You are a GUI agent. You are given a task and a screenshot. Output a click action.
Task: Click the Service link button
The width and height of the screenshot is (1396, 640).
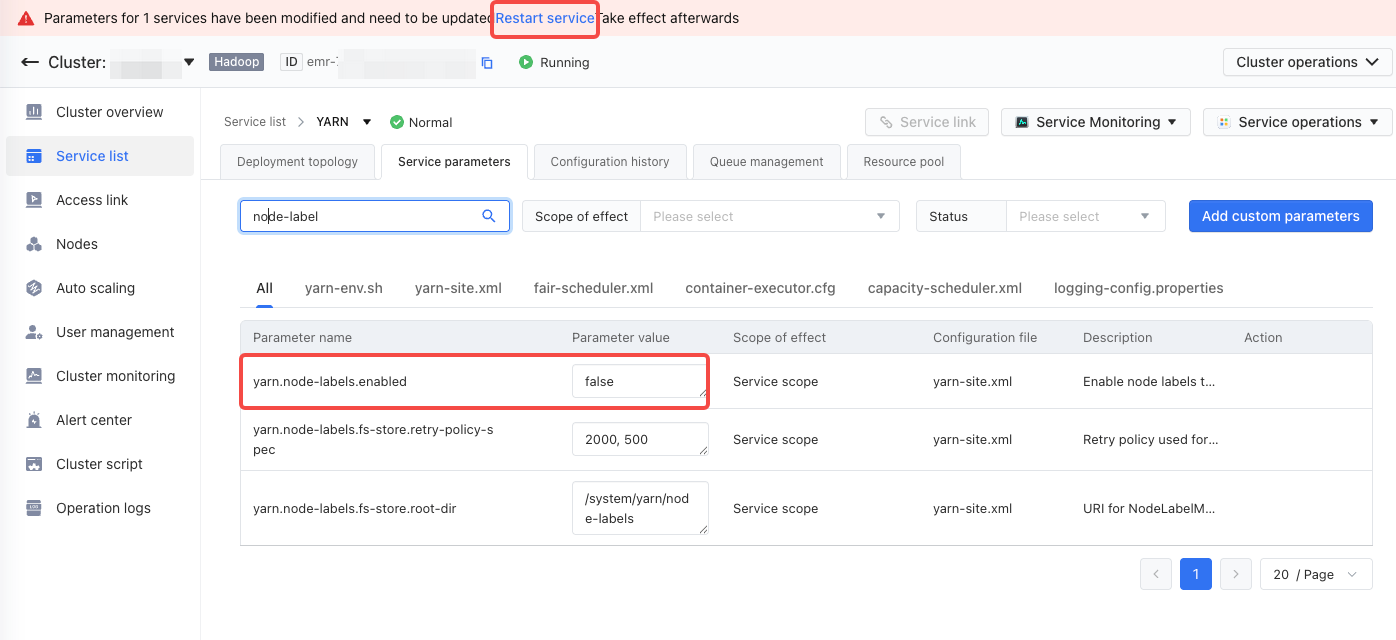pyautogui.click(x=927, y=122)
